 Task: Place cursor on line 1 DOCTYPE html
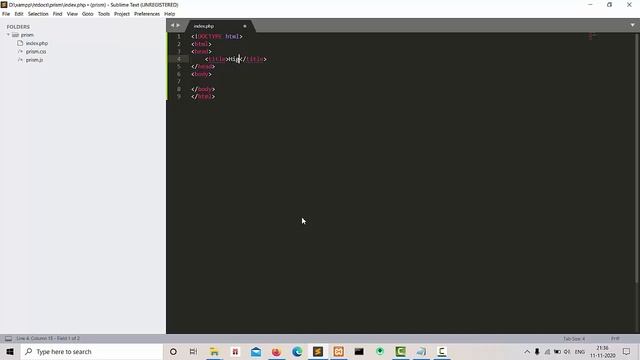pyautogui.click(x=217, y=36)
